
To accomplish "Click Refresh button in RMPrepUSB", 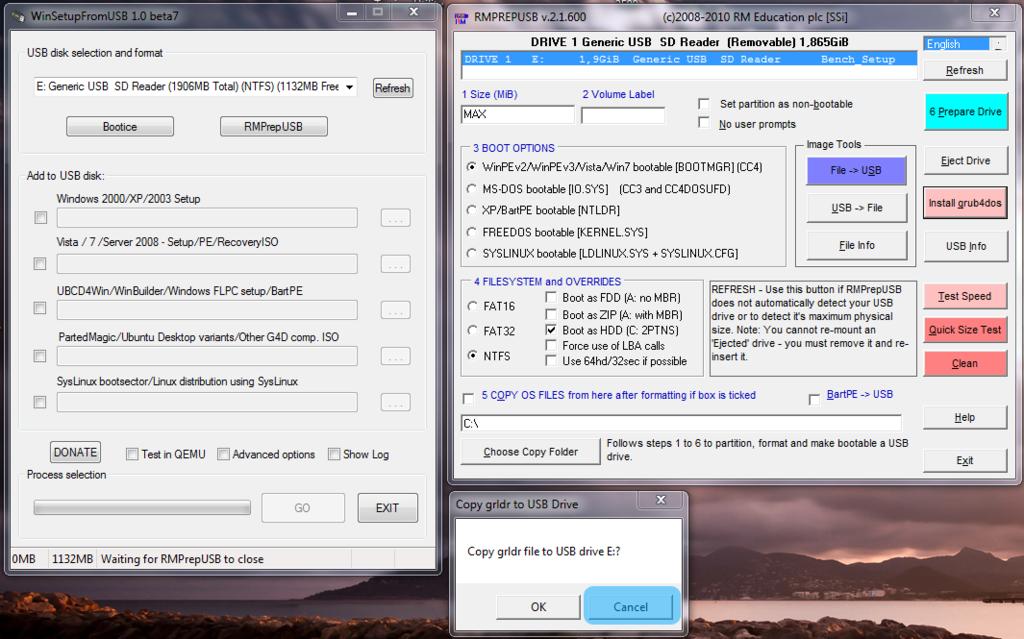I will point(965,70).
